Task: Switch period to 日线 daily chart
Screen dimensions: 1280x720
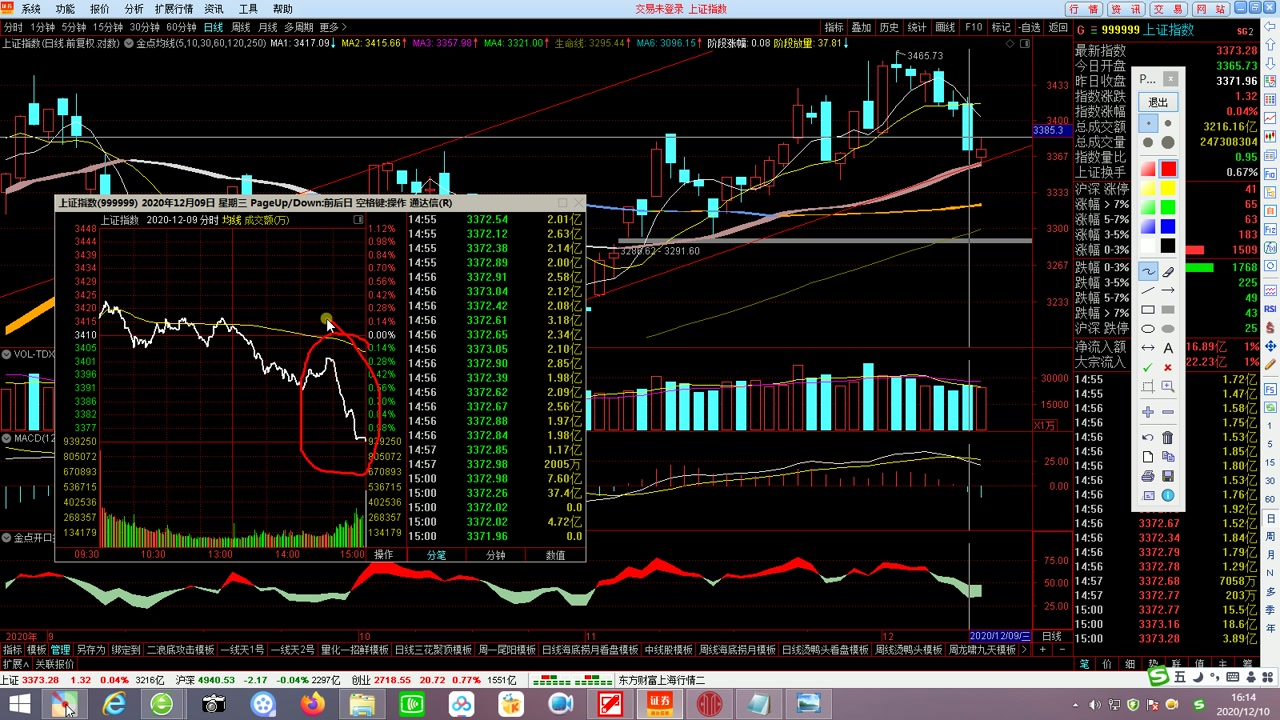Action: (213, 27)
